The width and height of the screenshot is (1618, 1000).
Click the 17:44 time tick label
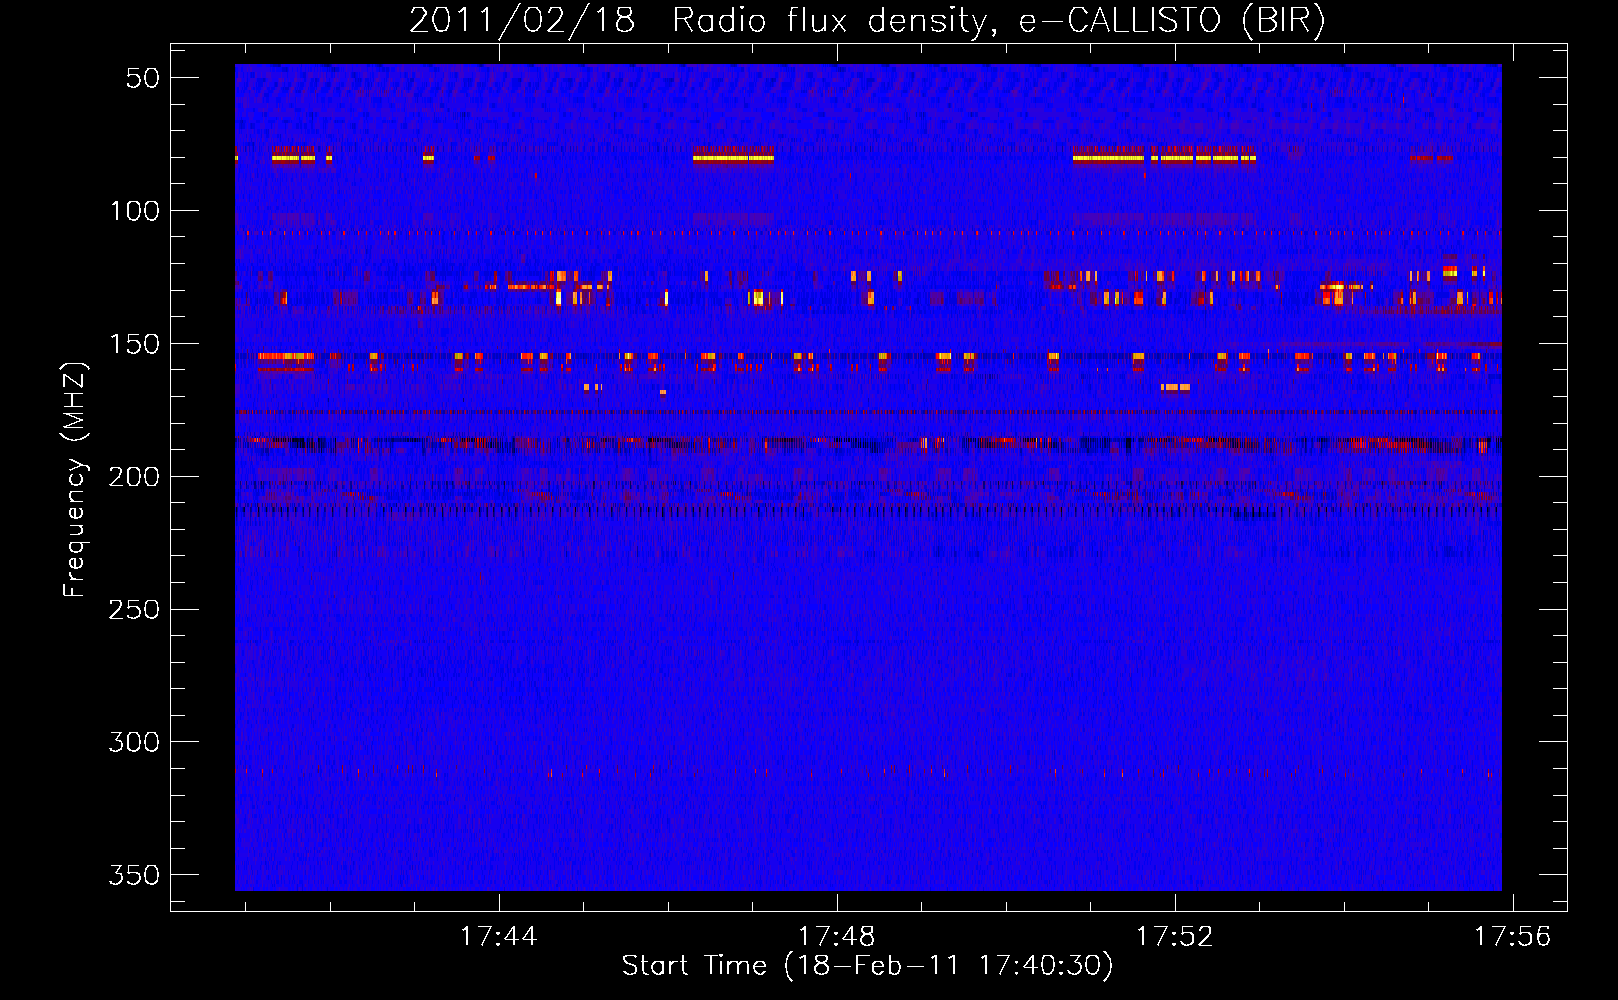(498, 937)
